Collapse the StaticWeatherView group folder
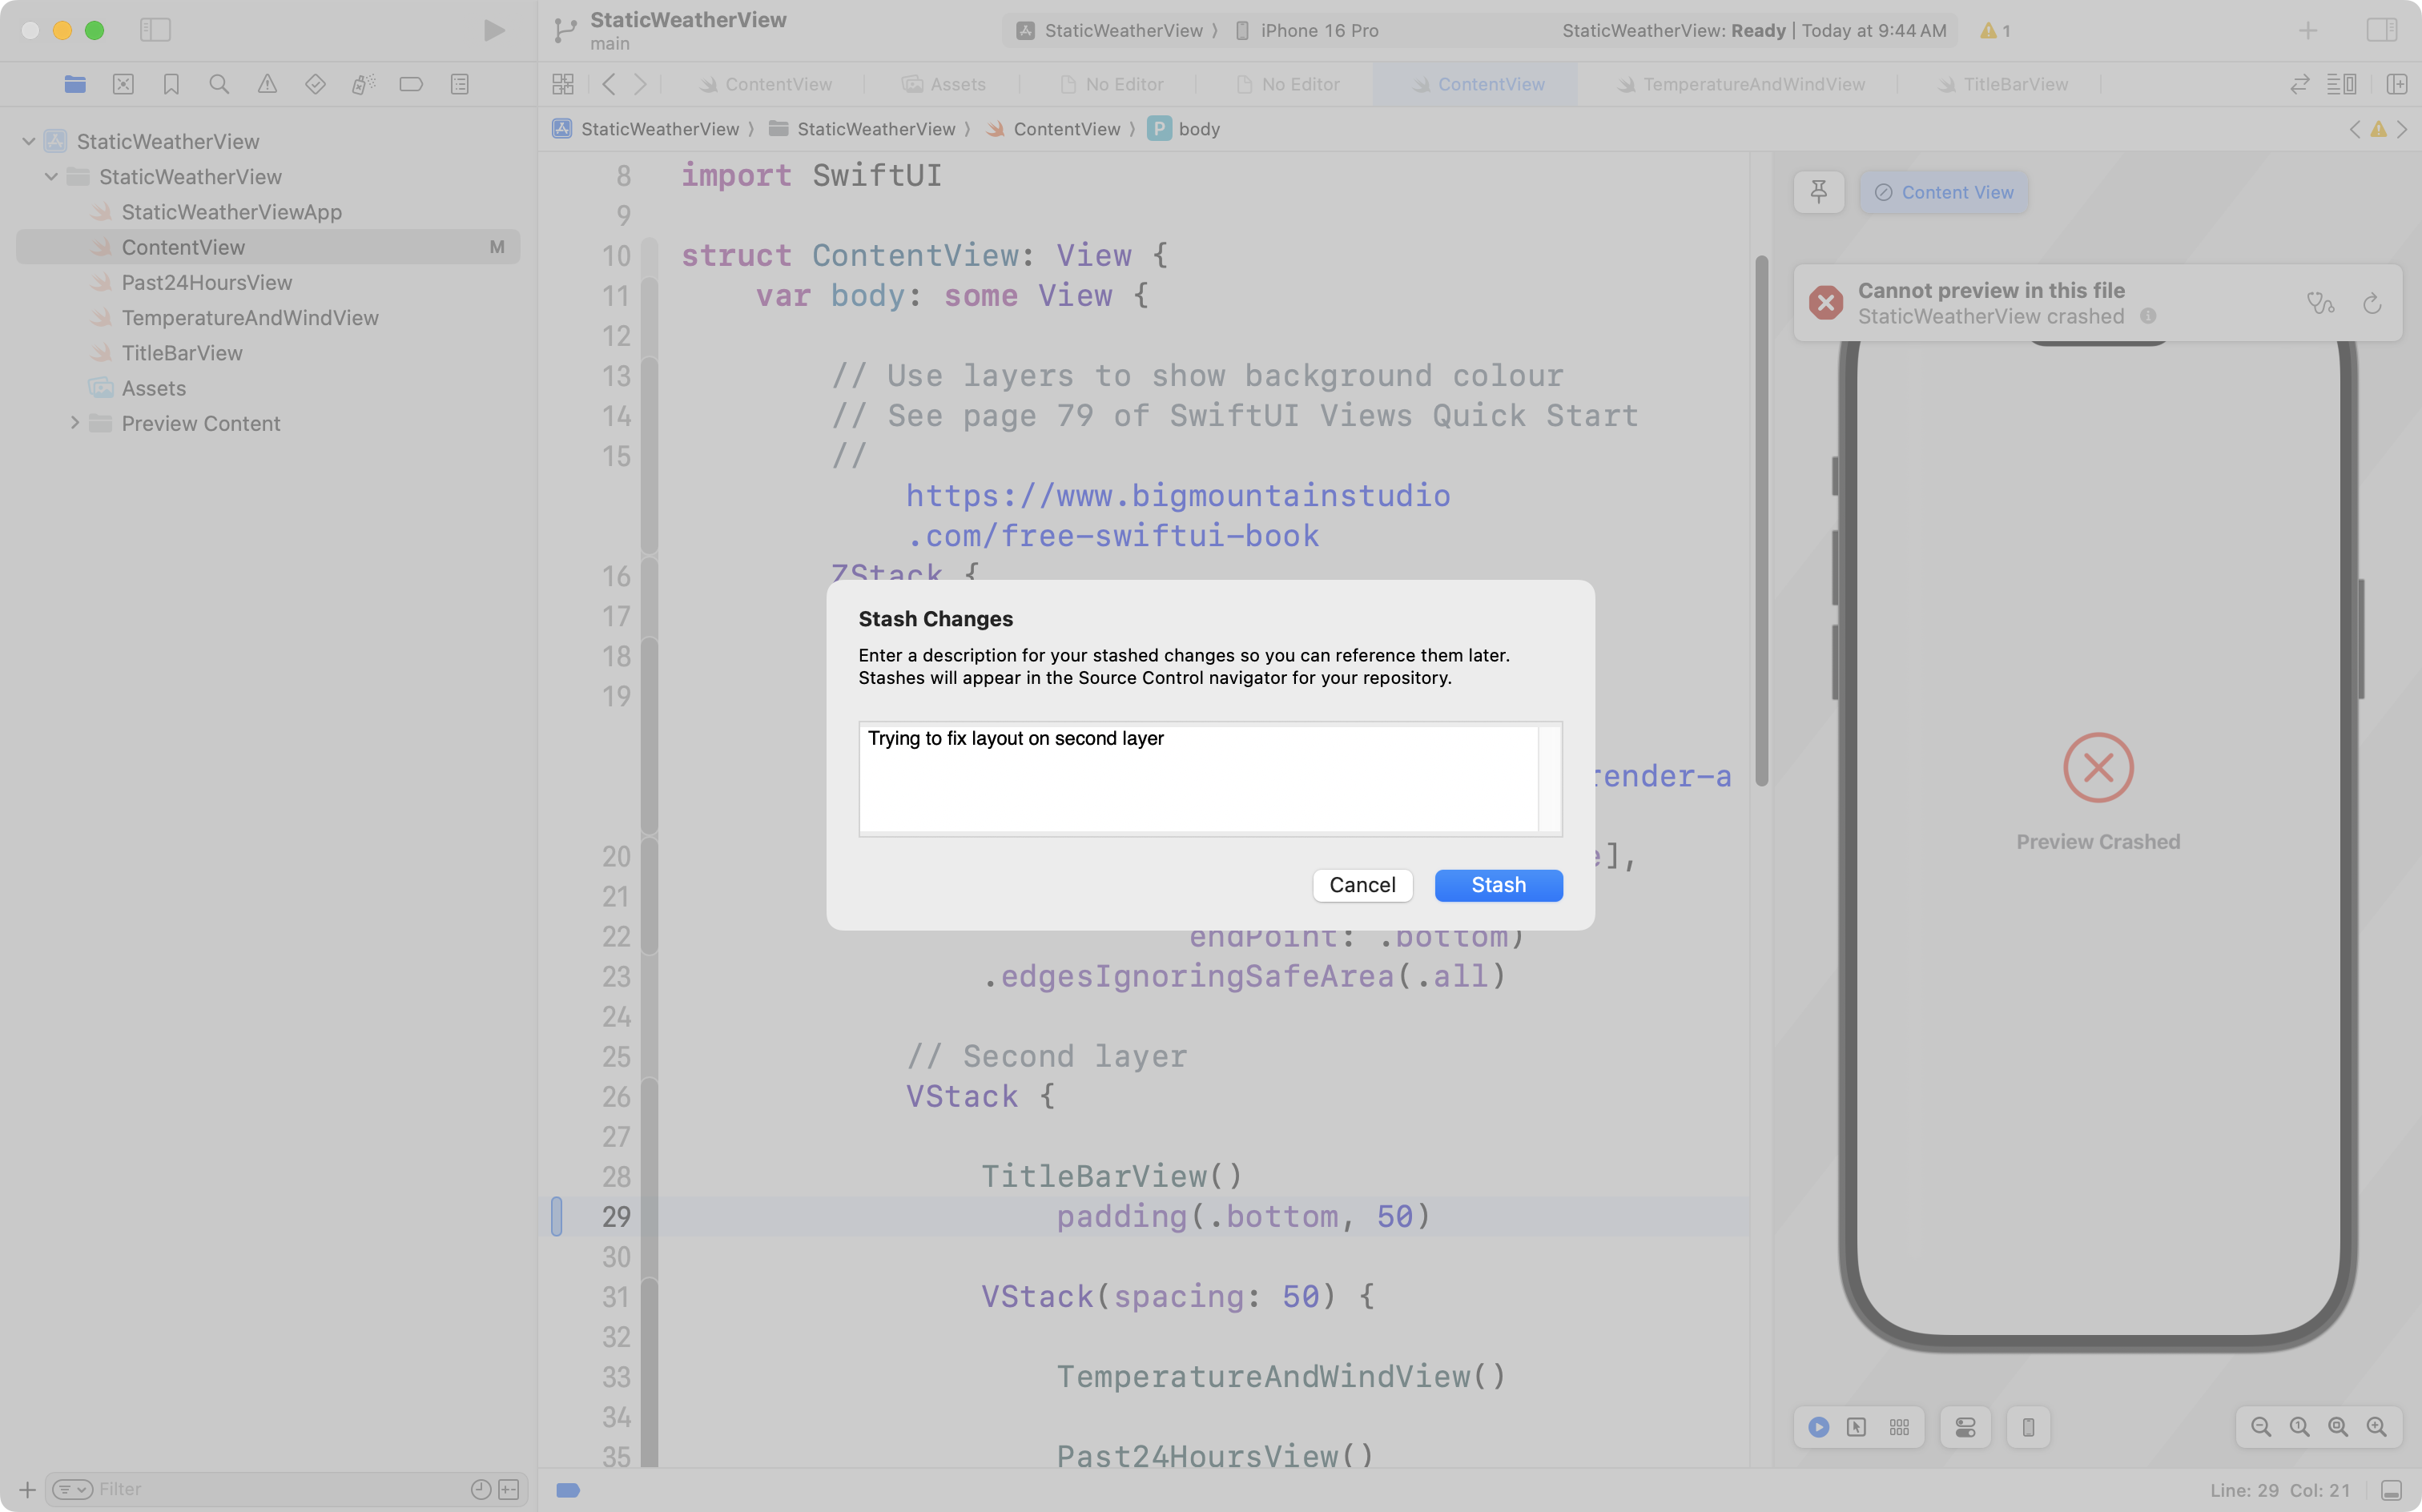The width and height of the screenshot is (2422, 1512). pyautogui.click(x=51, y=177)
